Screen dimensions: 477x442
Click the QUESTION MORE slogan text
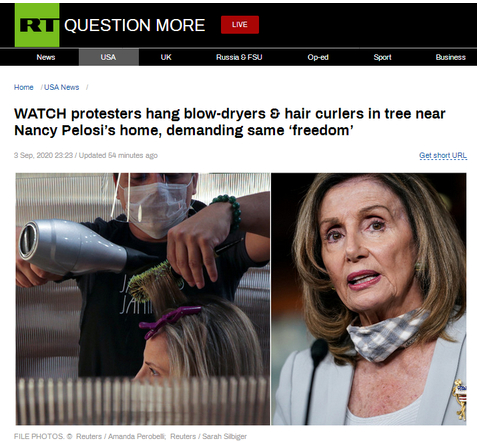coord(134,25)
